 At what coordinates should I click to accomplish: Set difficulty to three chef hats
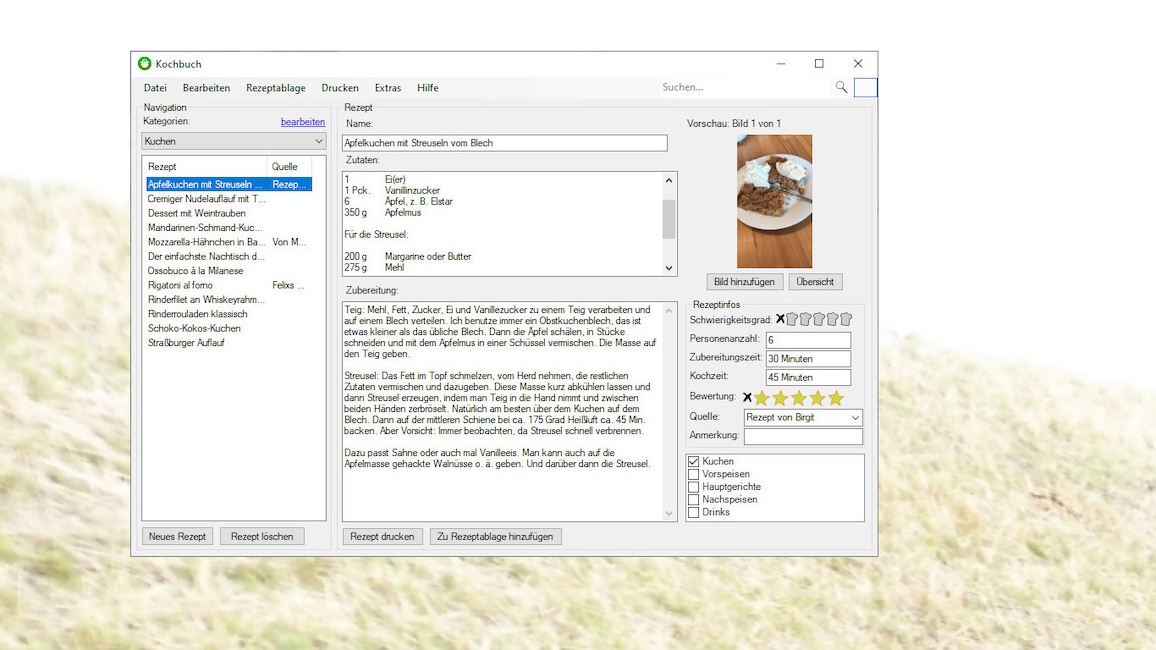819,320
